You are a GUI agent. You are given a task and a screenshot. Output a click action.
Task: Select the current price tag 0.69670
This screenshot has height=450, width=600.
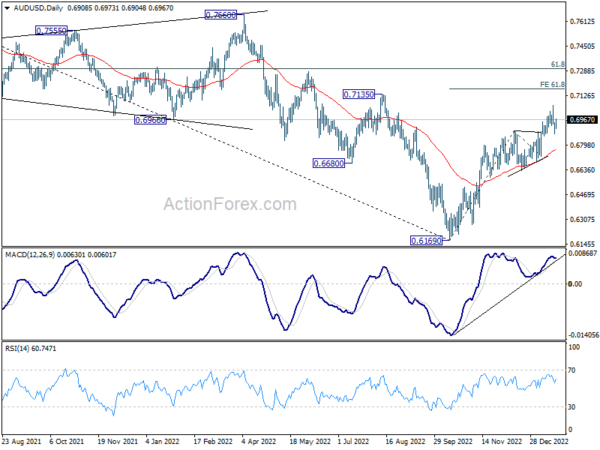[583, 120]
